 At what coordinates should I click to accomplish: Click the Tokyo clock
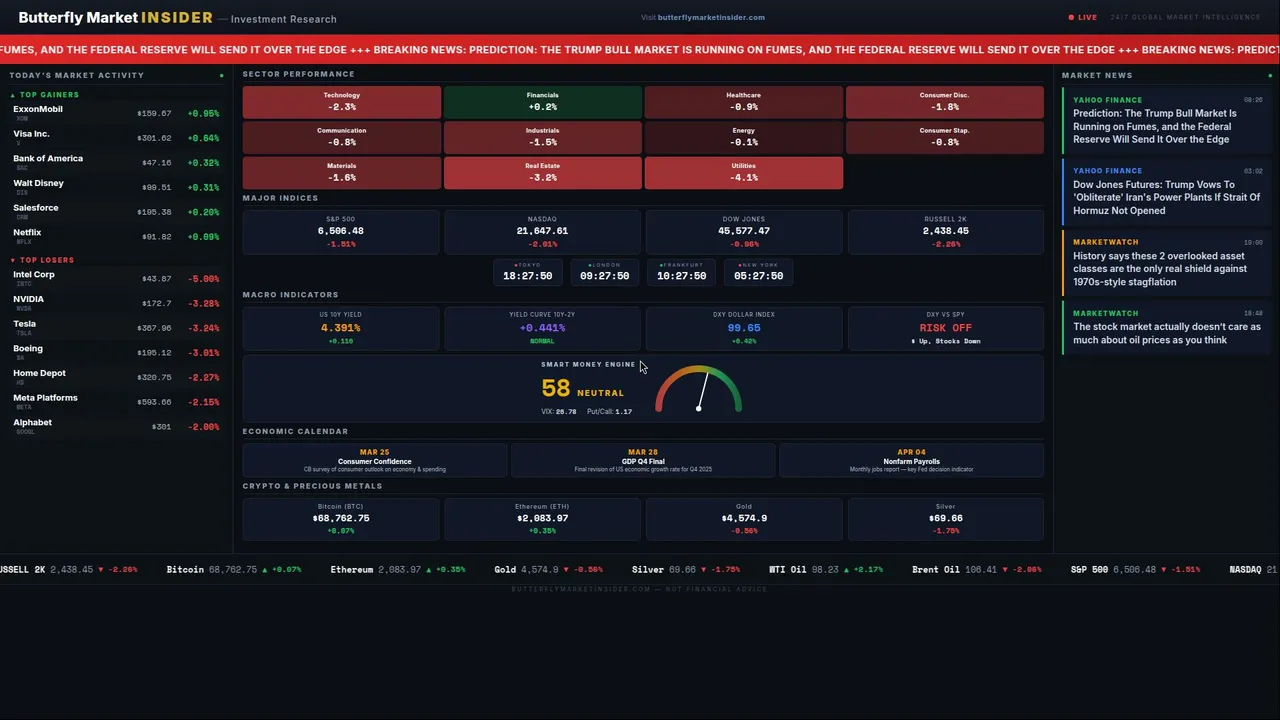tap(528, 273)
